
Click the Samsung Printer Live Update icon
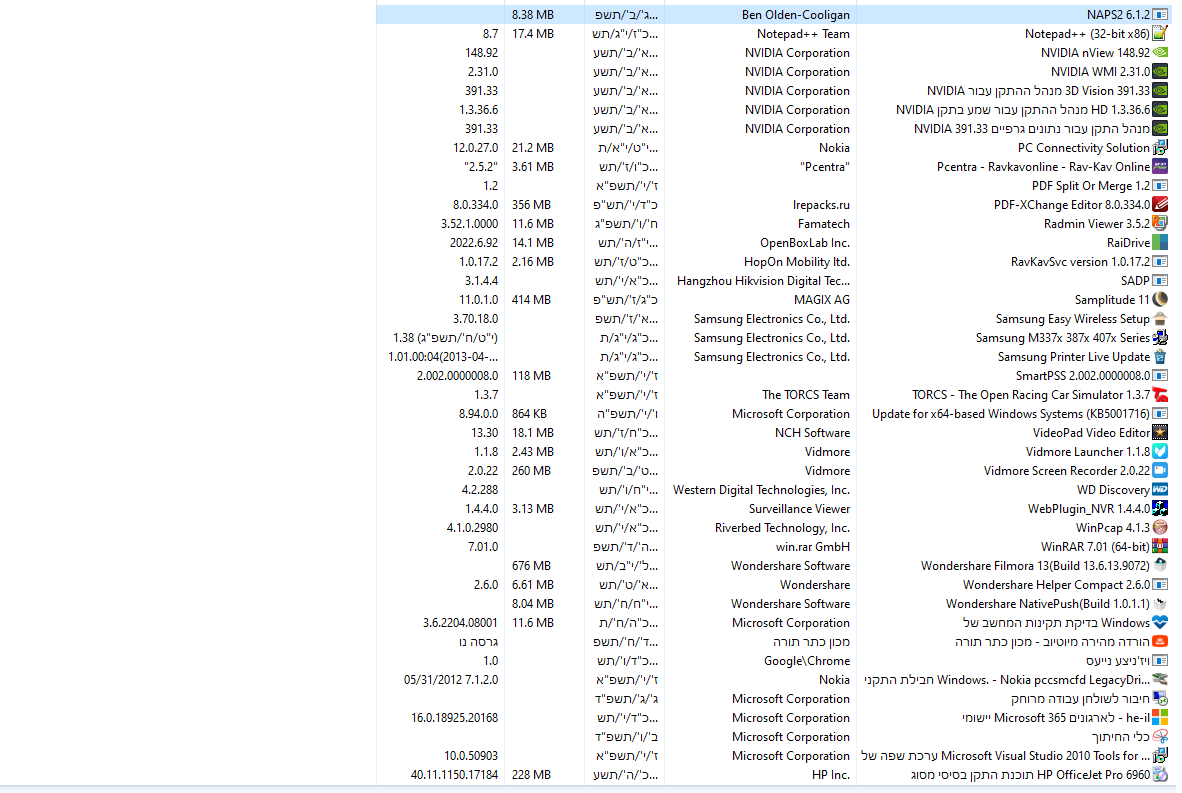(x=1160, y=357)
